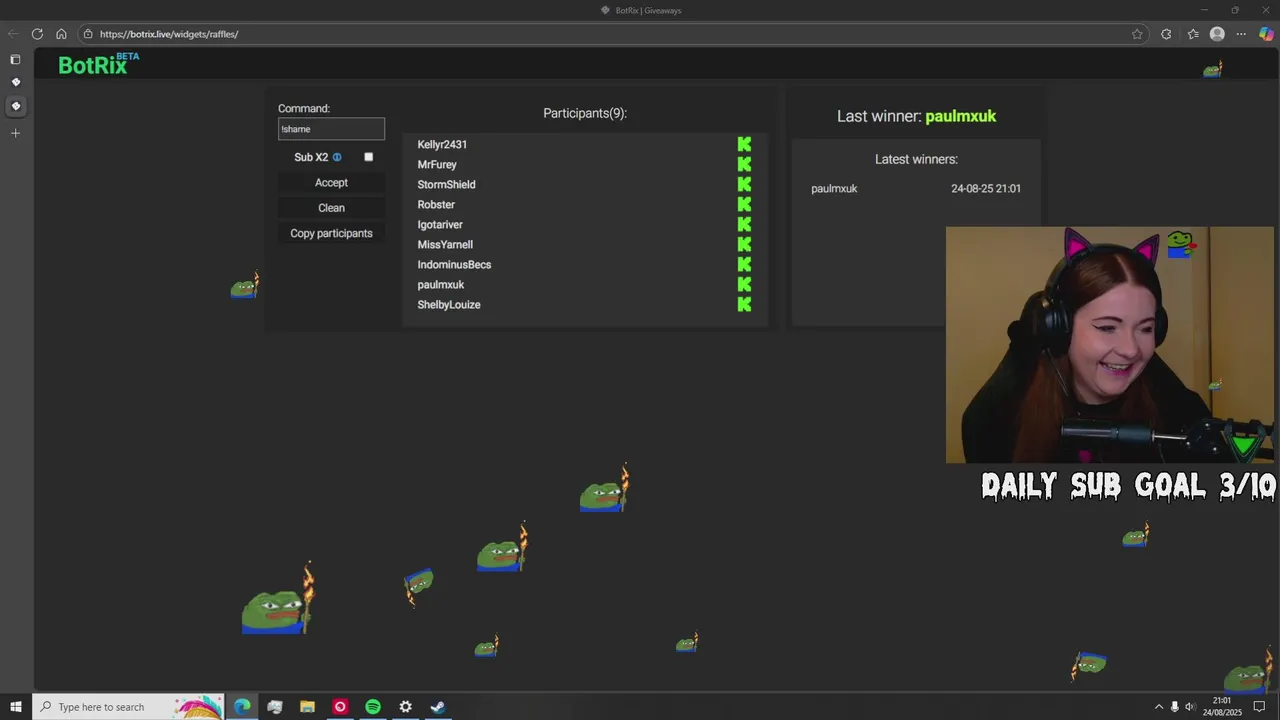Open Settings gear from the taskbar
The image size is (1280, 720).
pos(405,707)
